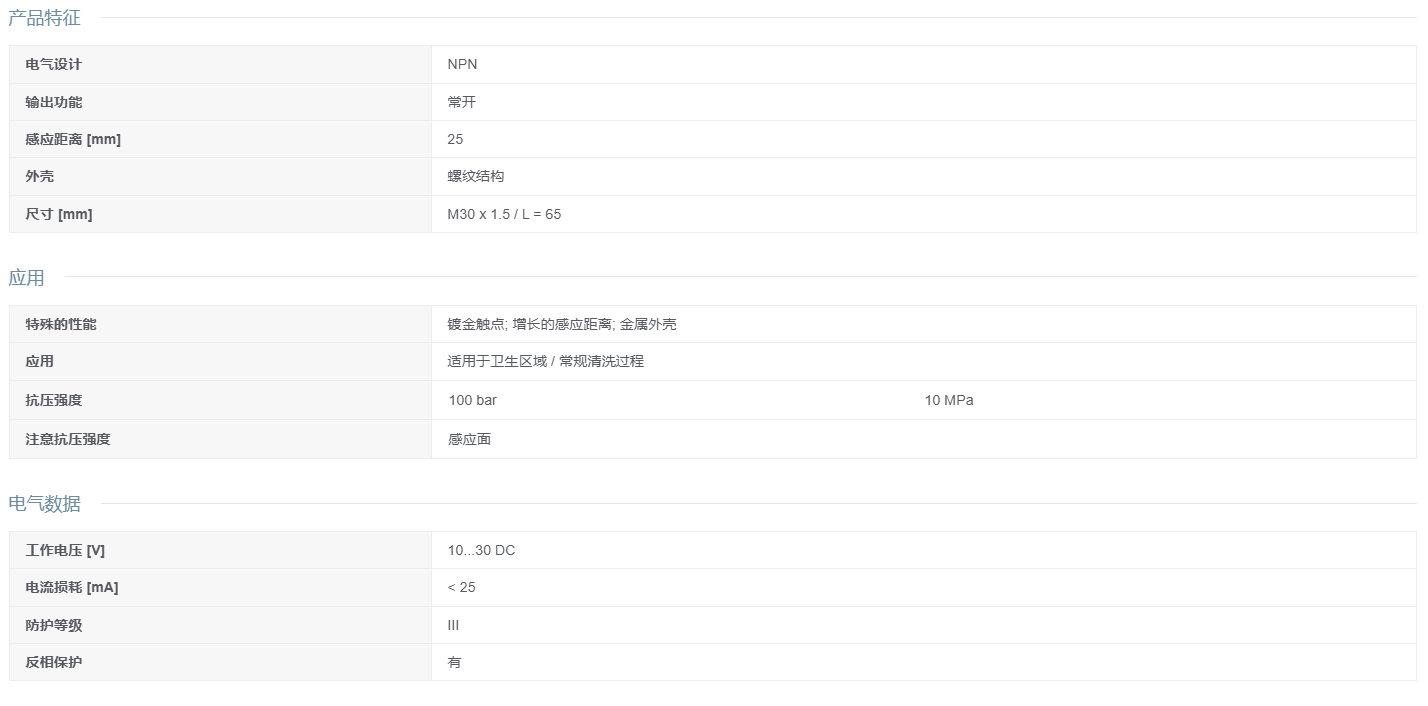This screenshot has height=706, width=1428.
Task: Select the 有 value for 反相保护
Action: pyautogui.click(x=455, y=662)
